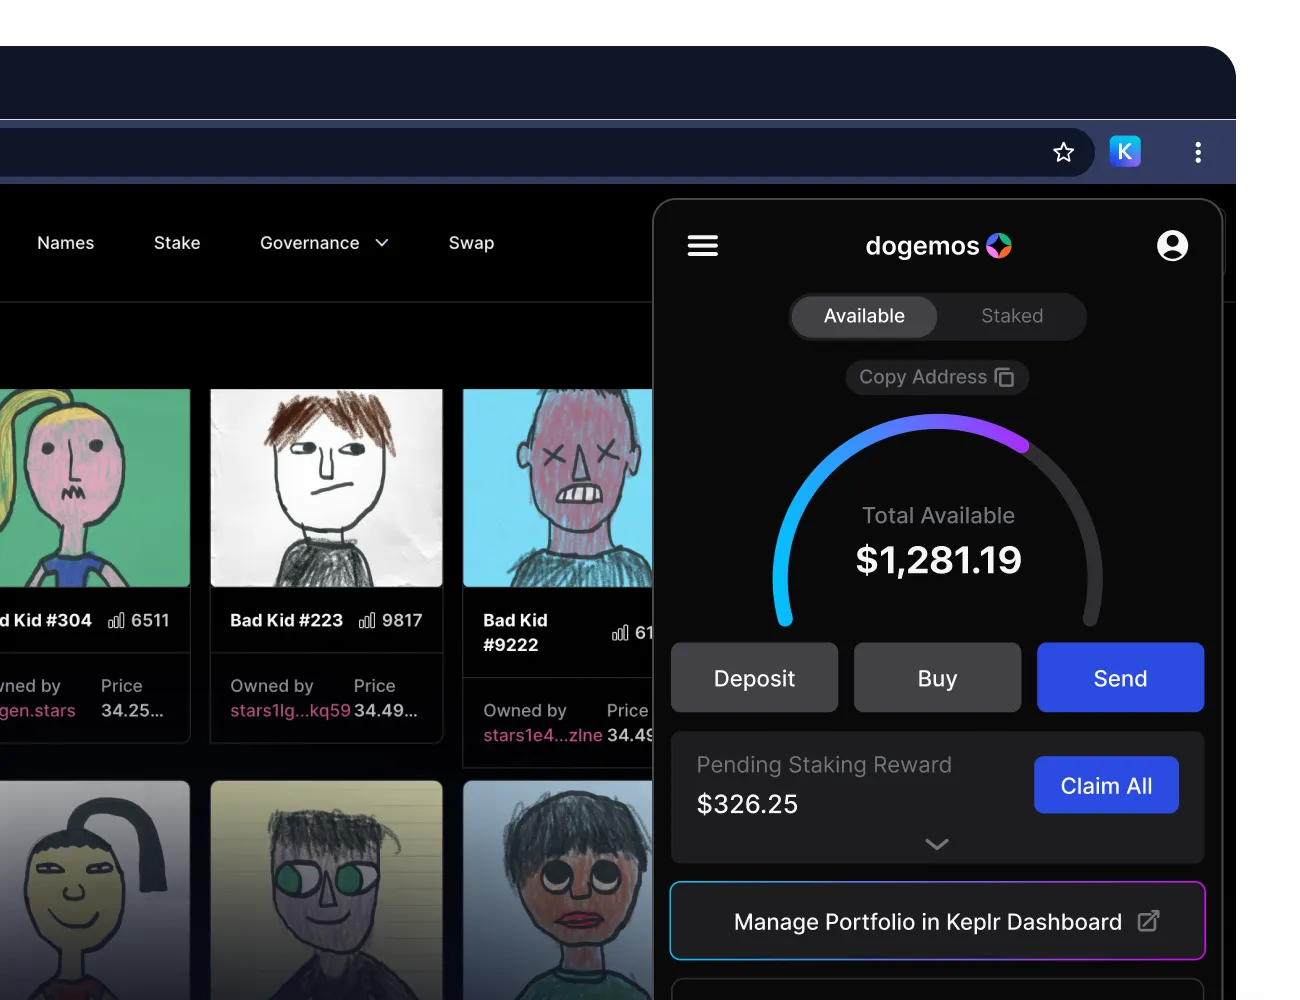The image size is (1300, 1000).
Task: Collapse the Governance menu arrow
Action: pos(381,242)
